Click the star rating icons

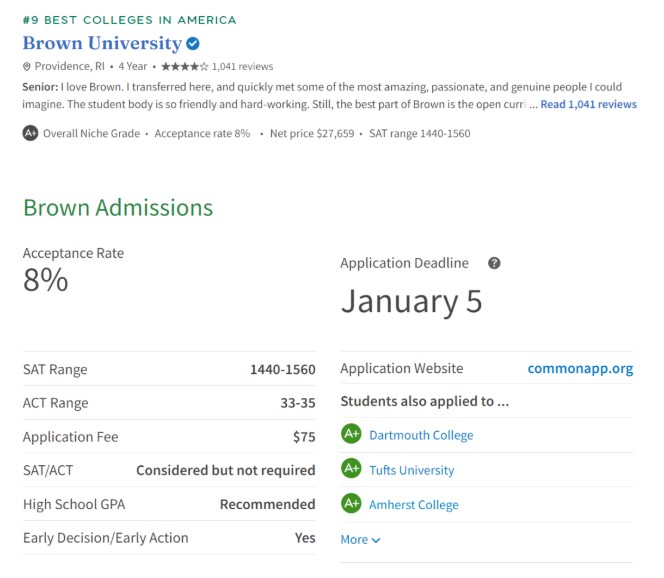pos(185,66)
